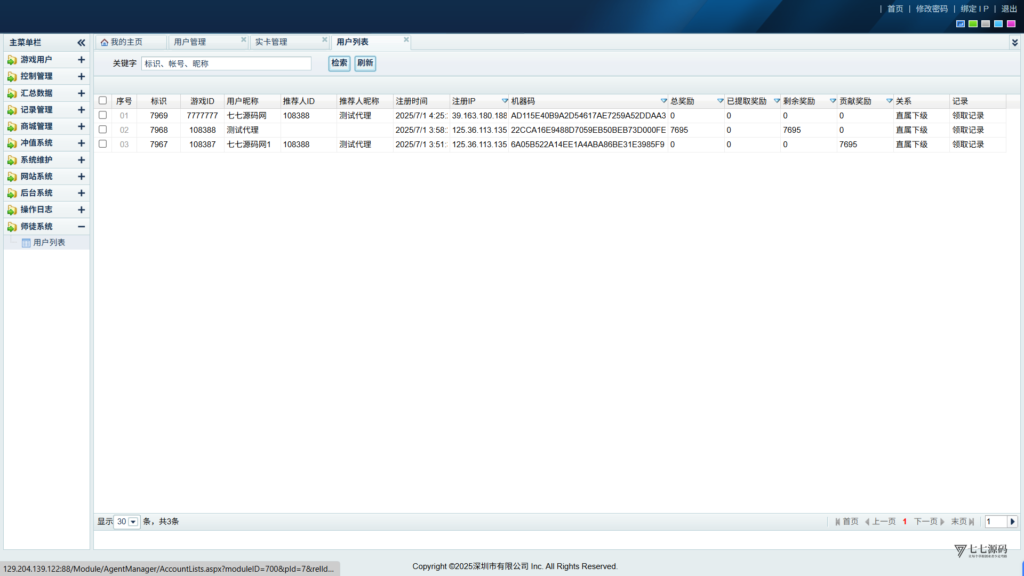The width and height of the screenshot is (1024, 576).
Task: Check the row 01 checkbox for 七七源码网
Action: tap(103, 115)
